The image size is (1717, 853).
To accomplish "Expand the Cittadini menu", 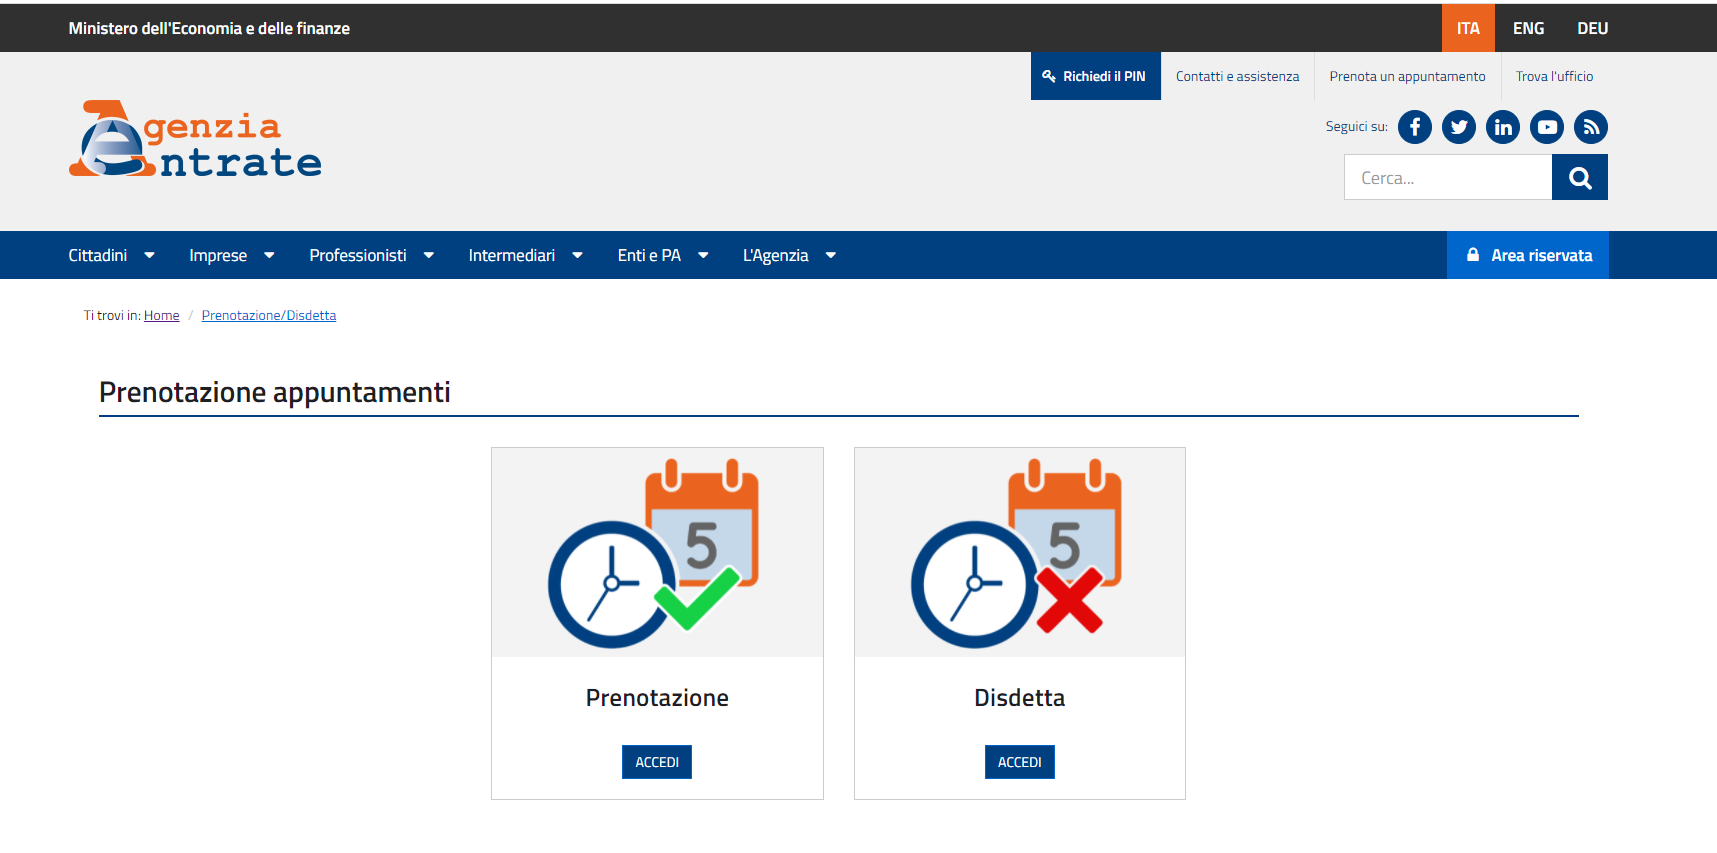I will tap(111, 255).
